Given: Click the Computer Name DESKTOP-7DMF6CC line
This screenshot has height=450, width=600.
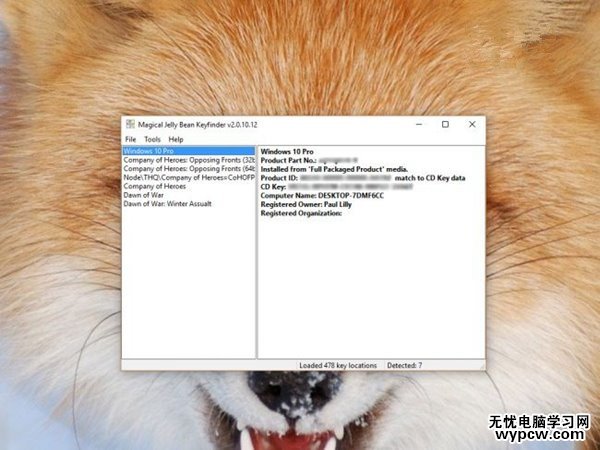Looking at the screenshot, I should tap(322, 196).
